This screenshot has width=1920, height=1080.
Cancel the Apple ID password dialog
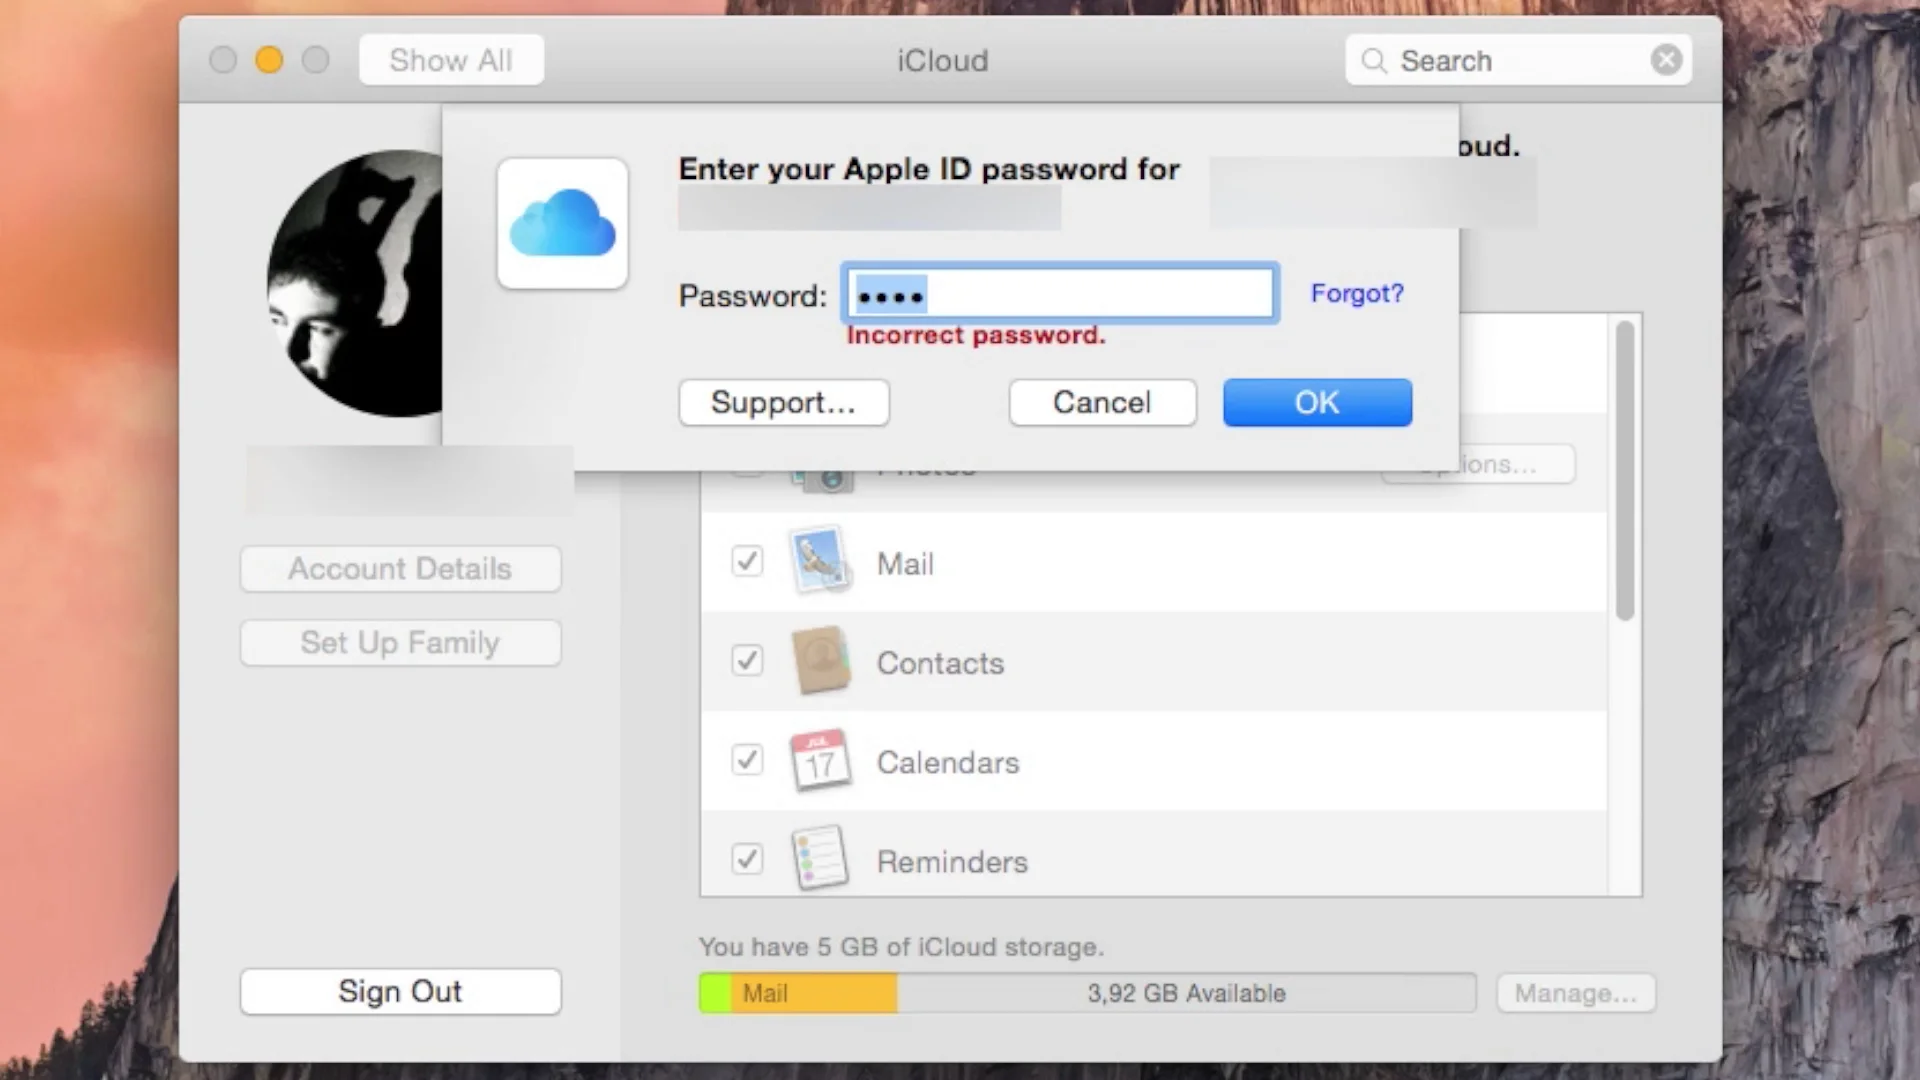tap(1101, 402)
